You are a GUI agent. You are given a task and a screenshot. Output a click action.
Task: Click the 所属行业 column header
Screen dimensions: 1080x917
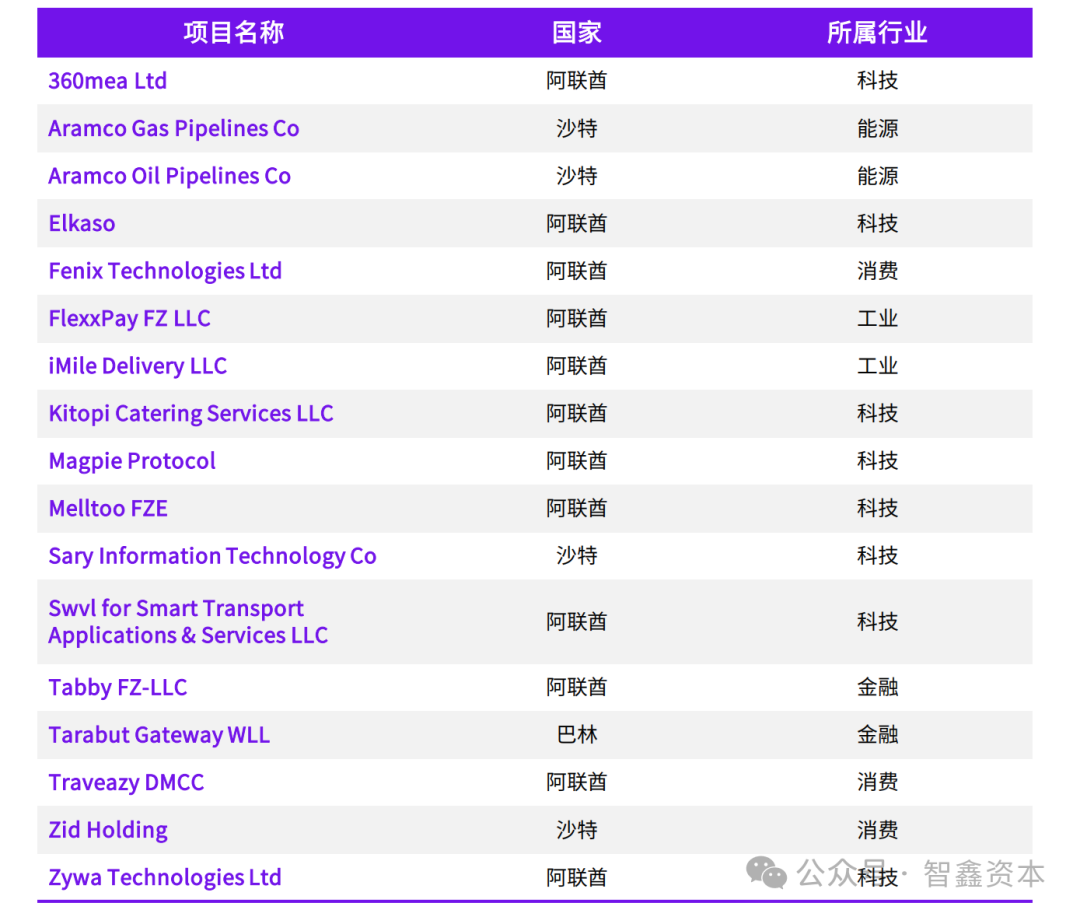tap(877, 32)
